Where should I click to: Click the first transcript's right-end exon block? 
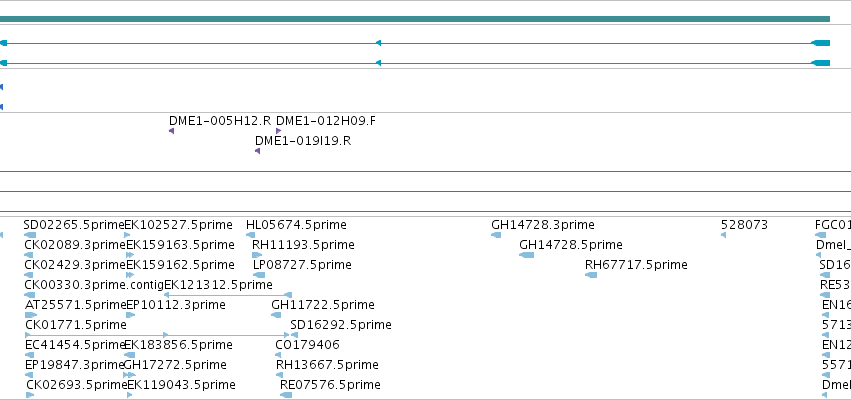click(820, 43)
